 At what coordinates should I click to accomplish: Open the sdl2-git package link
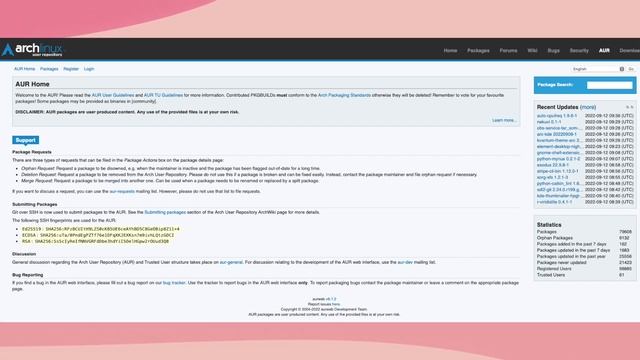click(559, 190)
